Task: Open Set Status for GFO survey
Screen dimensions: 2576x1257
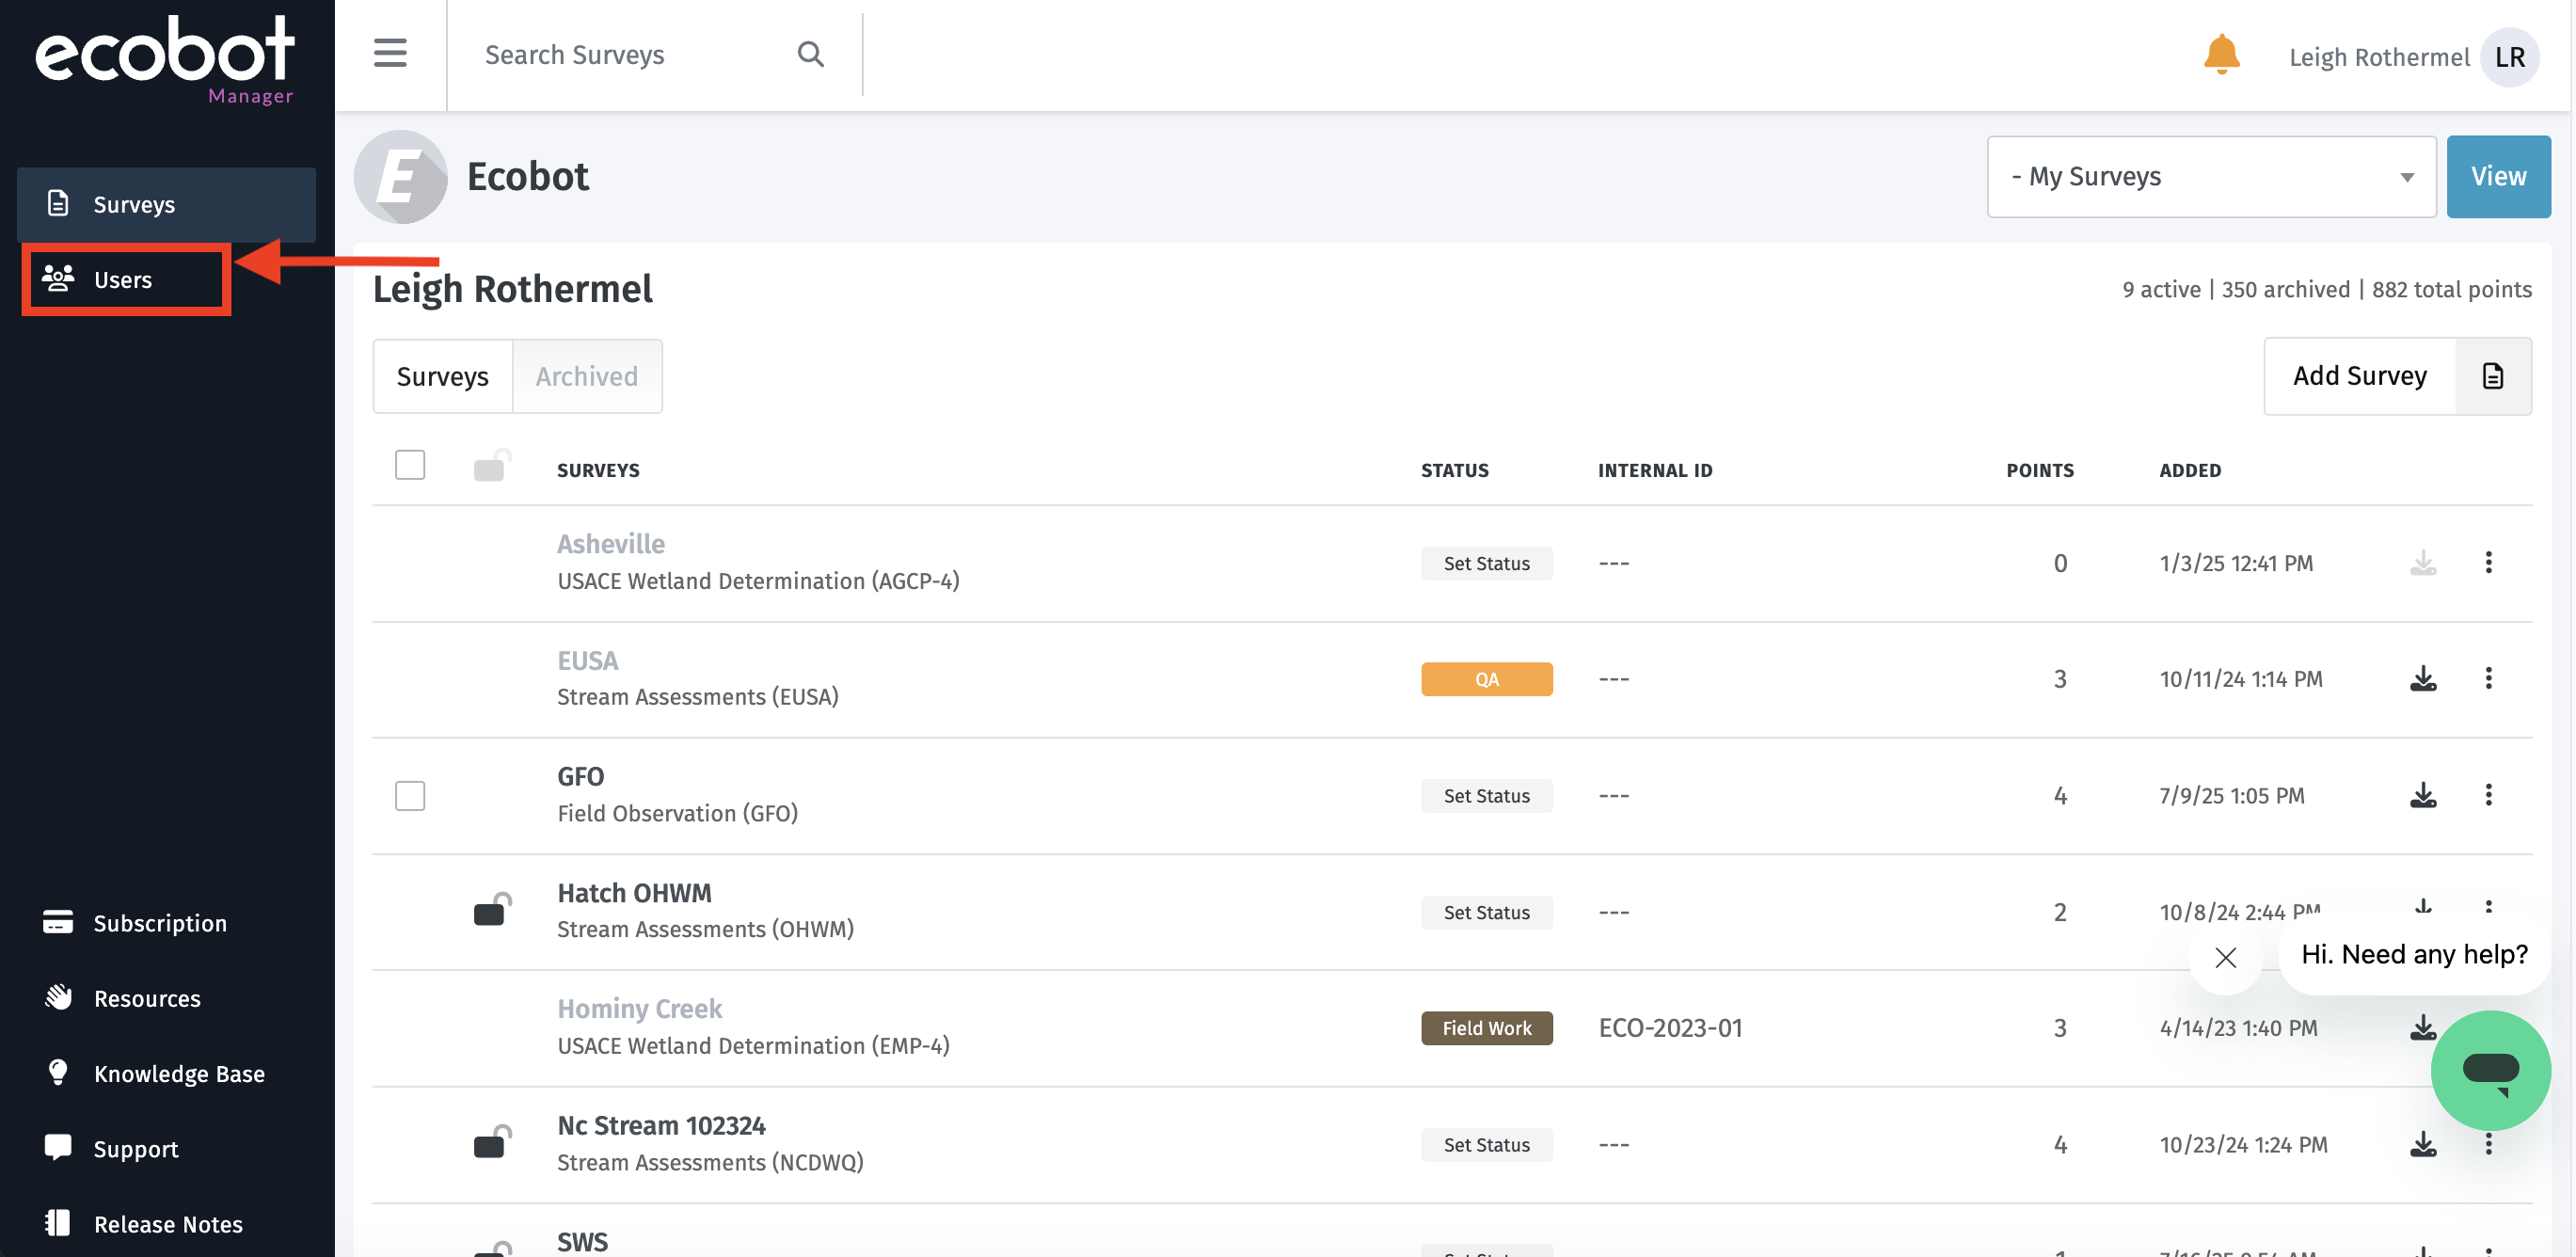Action: (1486, 796)
